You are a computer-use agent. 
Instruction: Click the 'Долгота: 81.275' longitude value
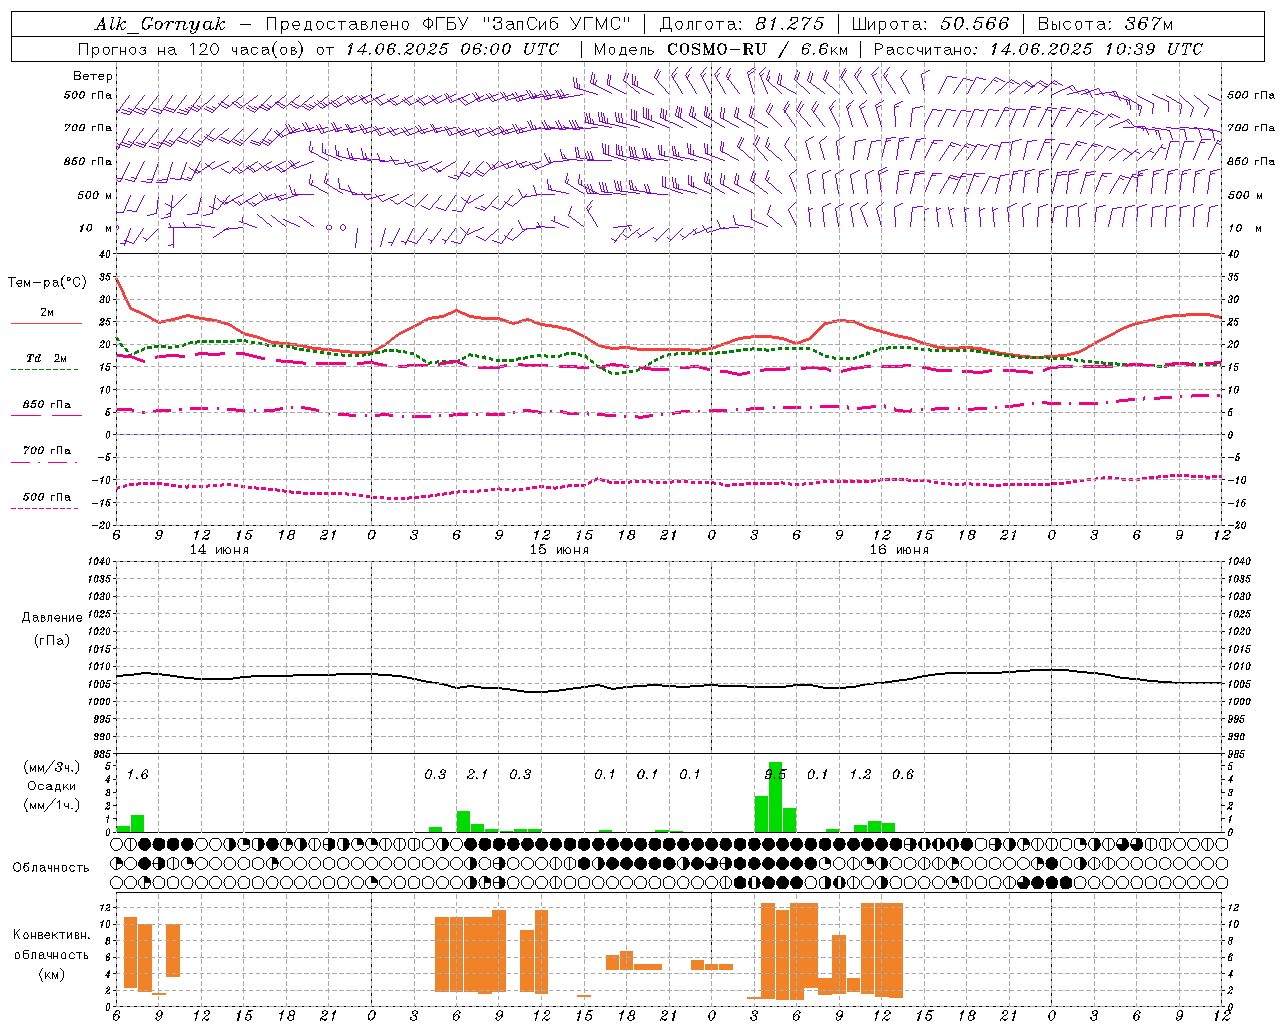pyautogui.click(x=742, y=24)
